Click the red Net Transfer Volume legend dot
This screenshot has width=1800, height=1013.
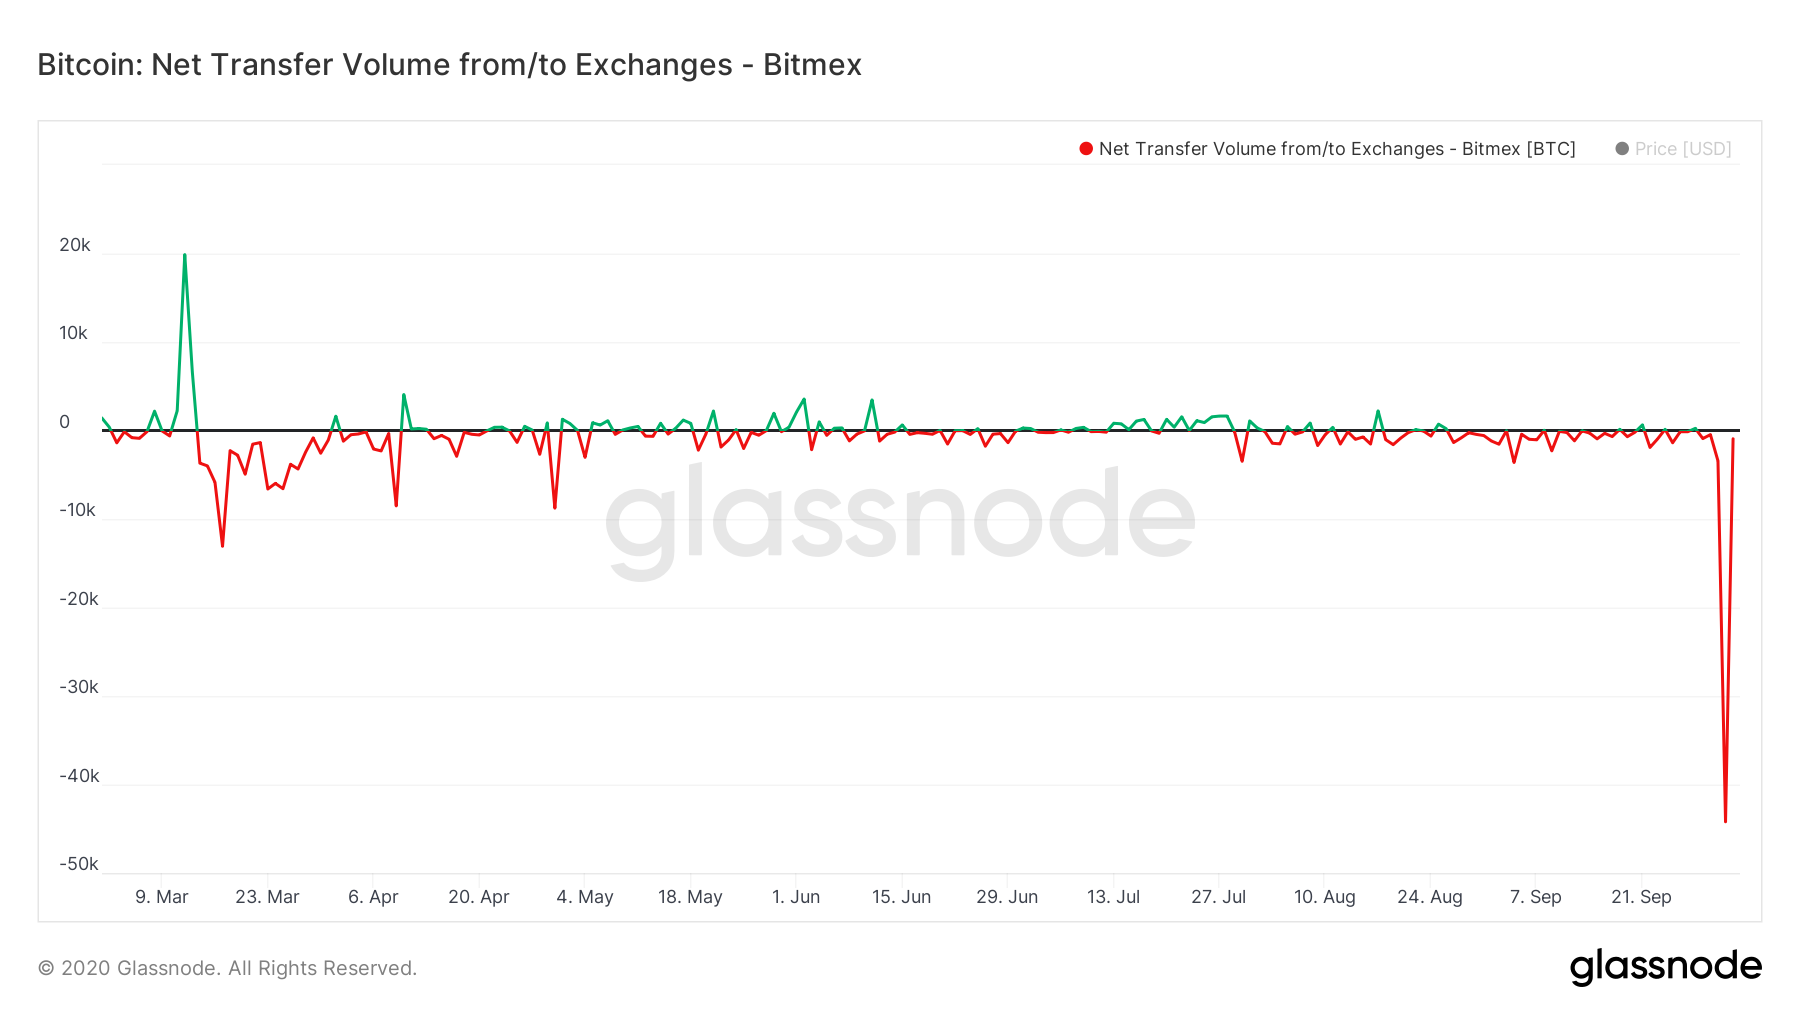coord(1086,149)
